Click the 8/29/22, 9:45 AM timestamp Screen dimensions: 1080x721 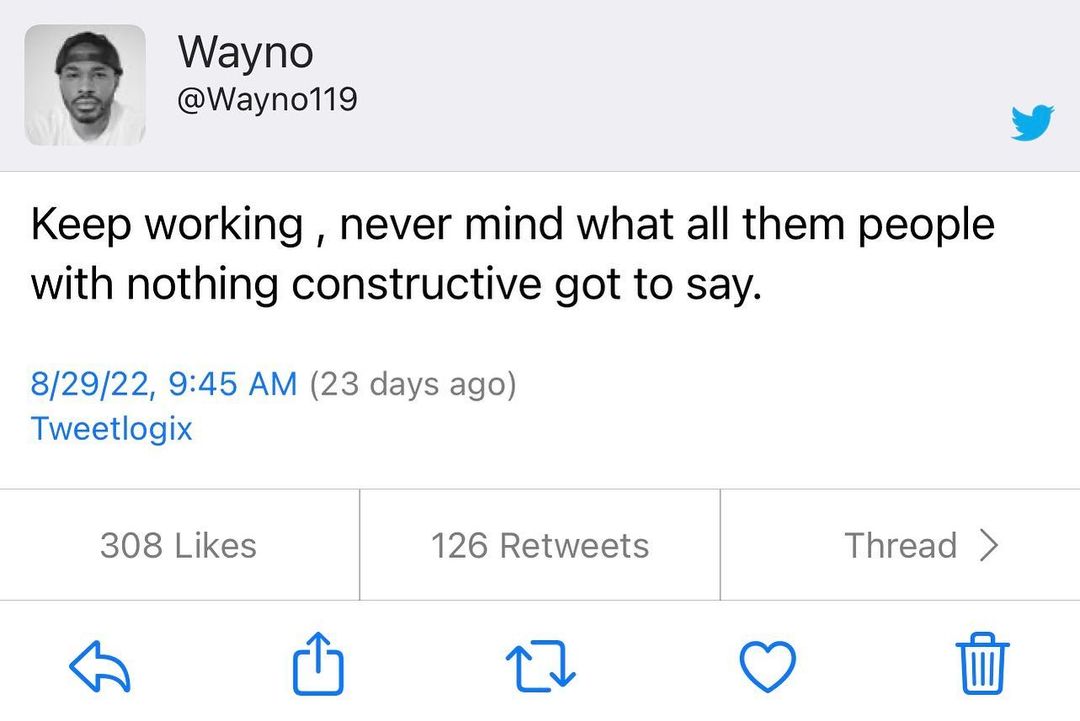(164, 384)
